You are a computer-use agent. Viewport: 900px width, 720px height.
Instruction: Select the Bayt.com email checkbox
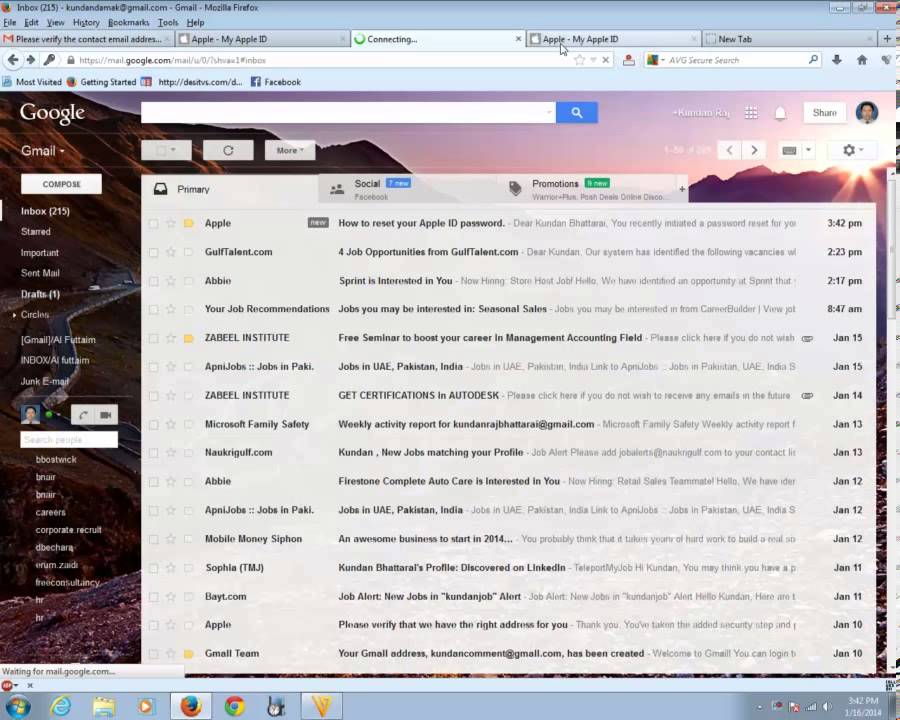point(153,597)
